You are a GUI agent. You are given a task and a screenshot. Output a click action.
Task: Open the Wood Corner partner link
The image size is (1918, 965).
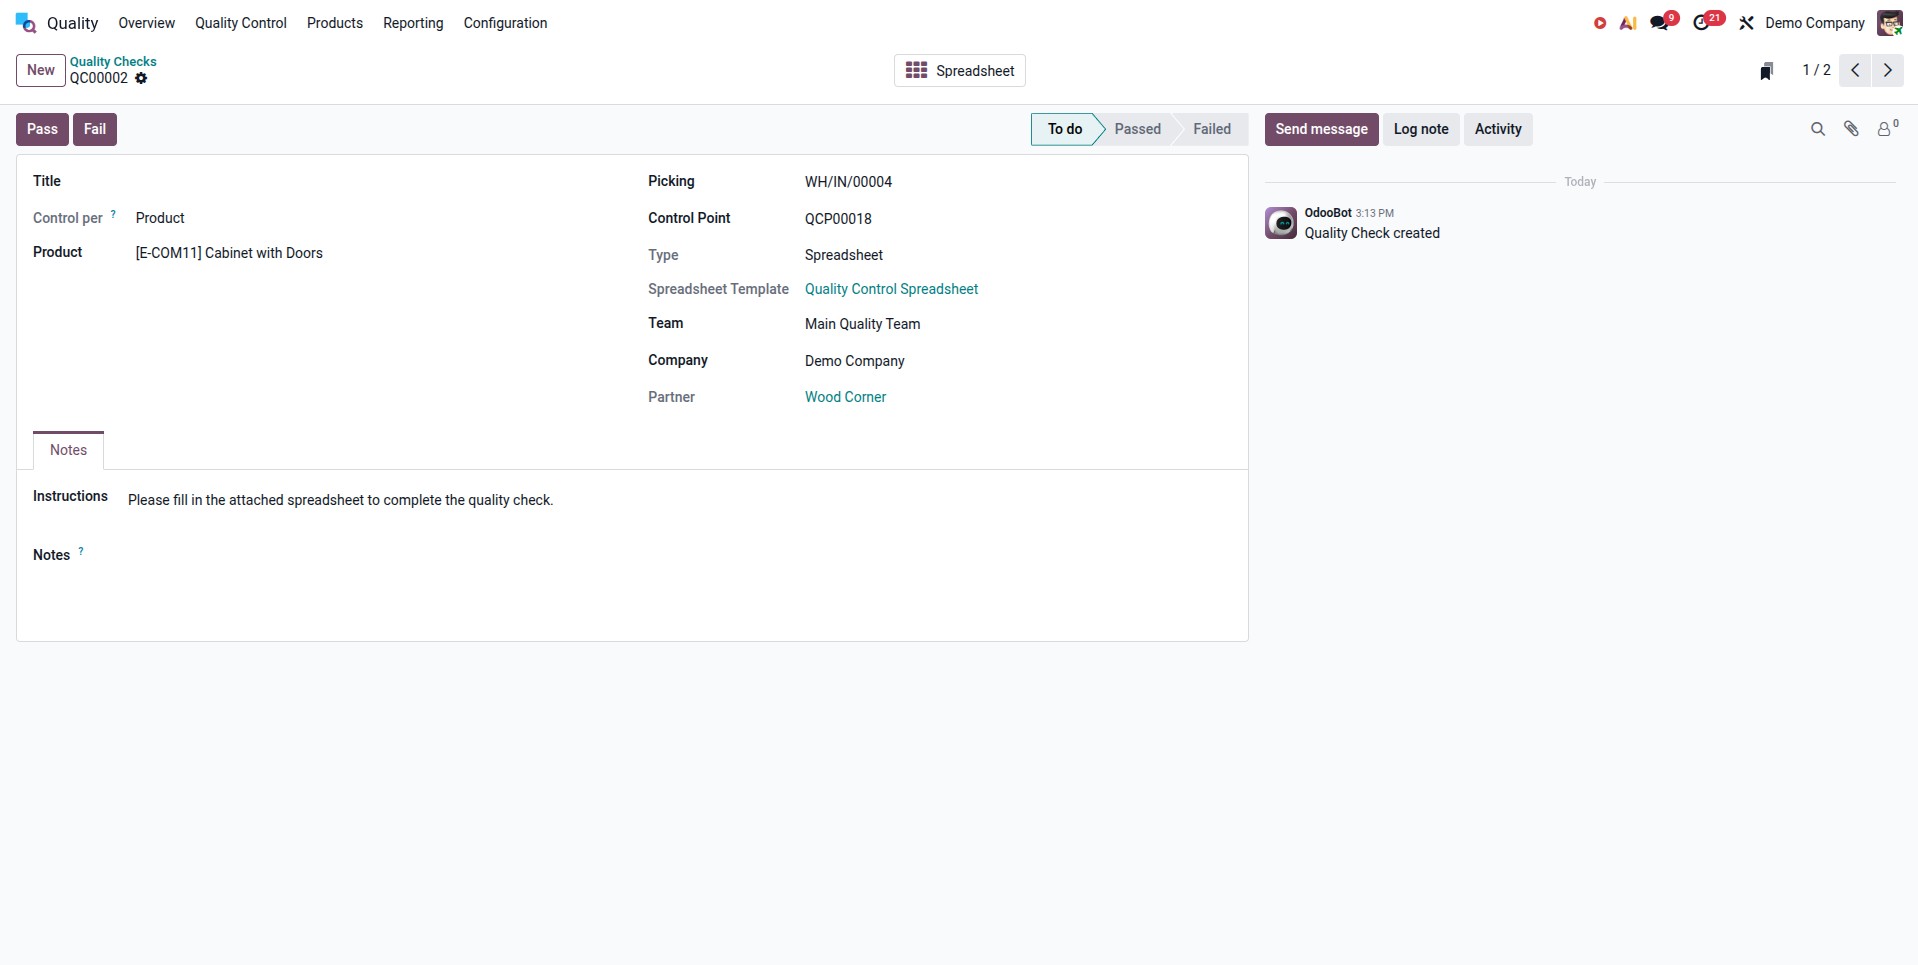point(845,397)
